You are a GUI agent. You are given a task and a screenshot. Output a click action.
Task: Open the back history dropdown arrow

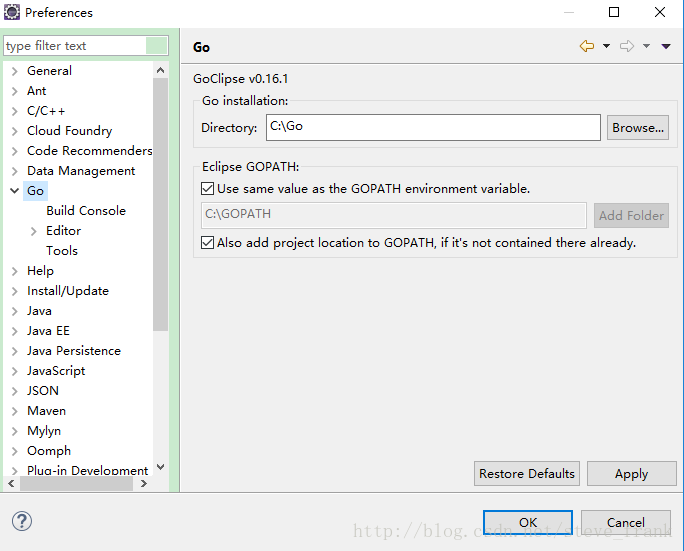pyautogui.click(x=606, y=46)
